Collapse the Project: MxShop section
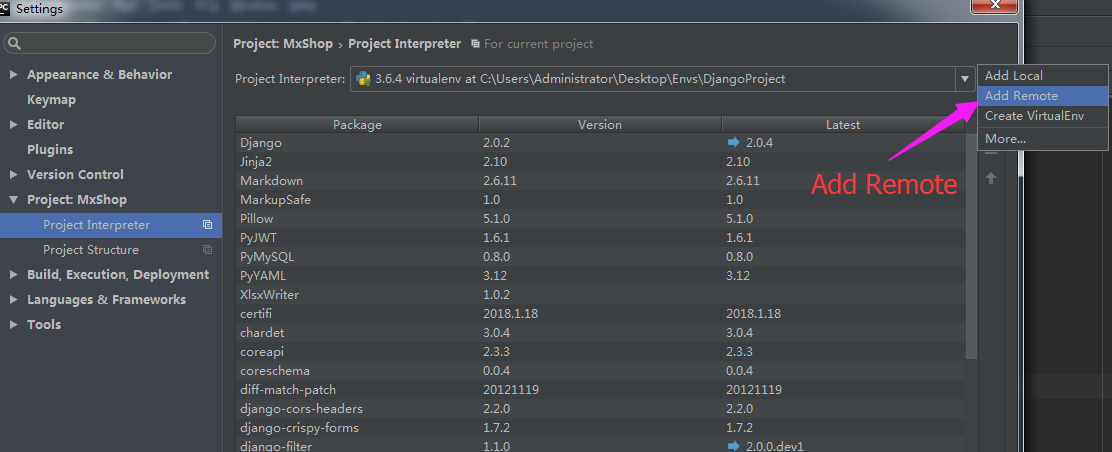1112x452 pixels. click(x=13, y=200)
